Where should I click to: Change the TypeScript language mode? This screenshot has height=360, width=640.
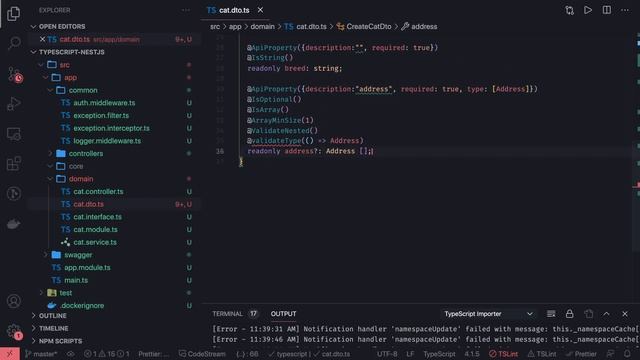[x=439, y=354]
